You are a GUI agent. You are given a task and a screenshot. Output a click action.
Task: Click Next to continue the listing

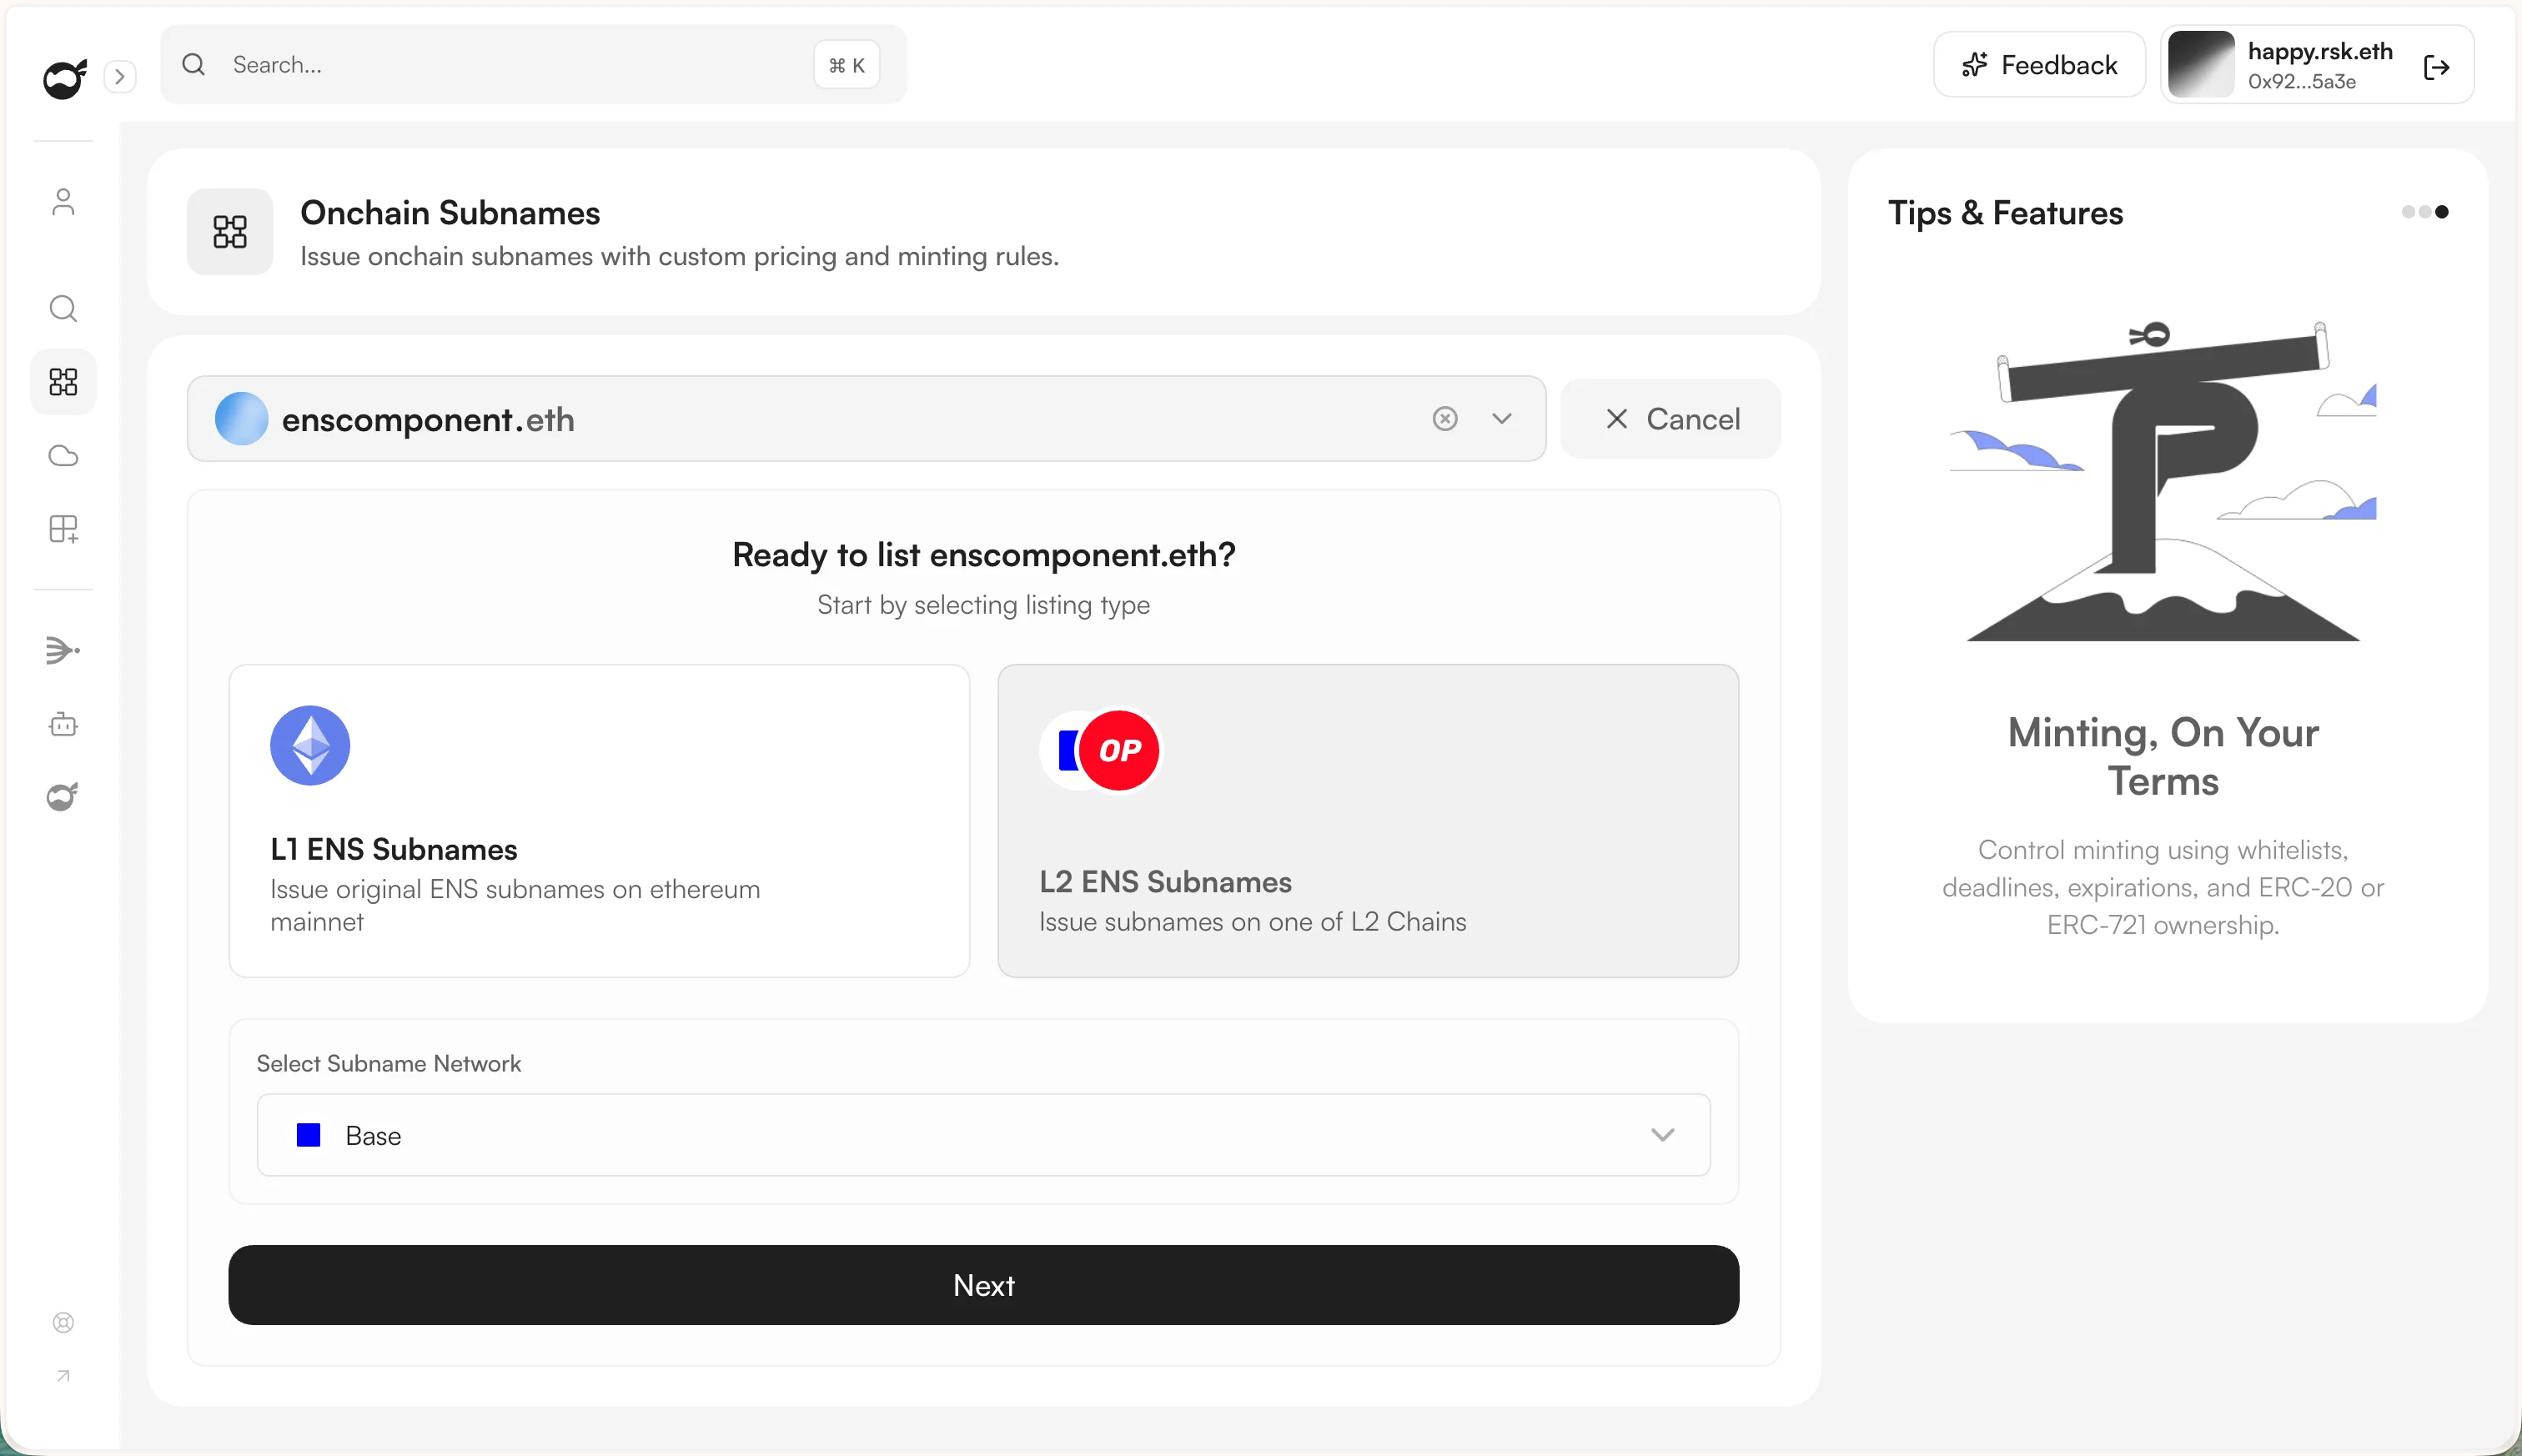click(984, 1285)
